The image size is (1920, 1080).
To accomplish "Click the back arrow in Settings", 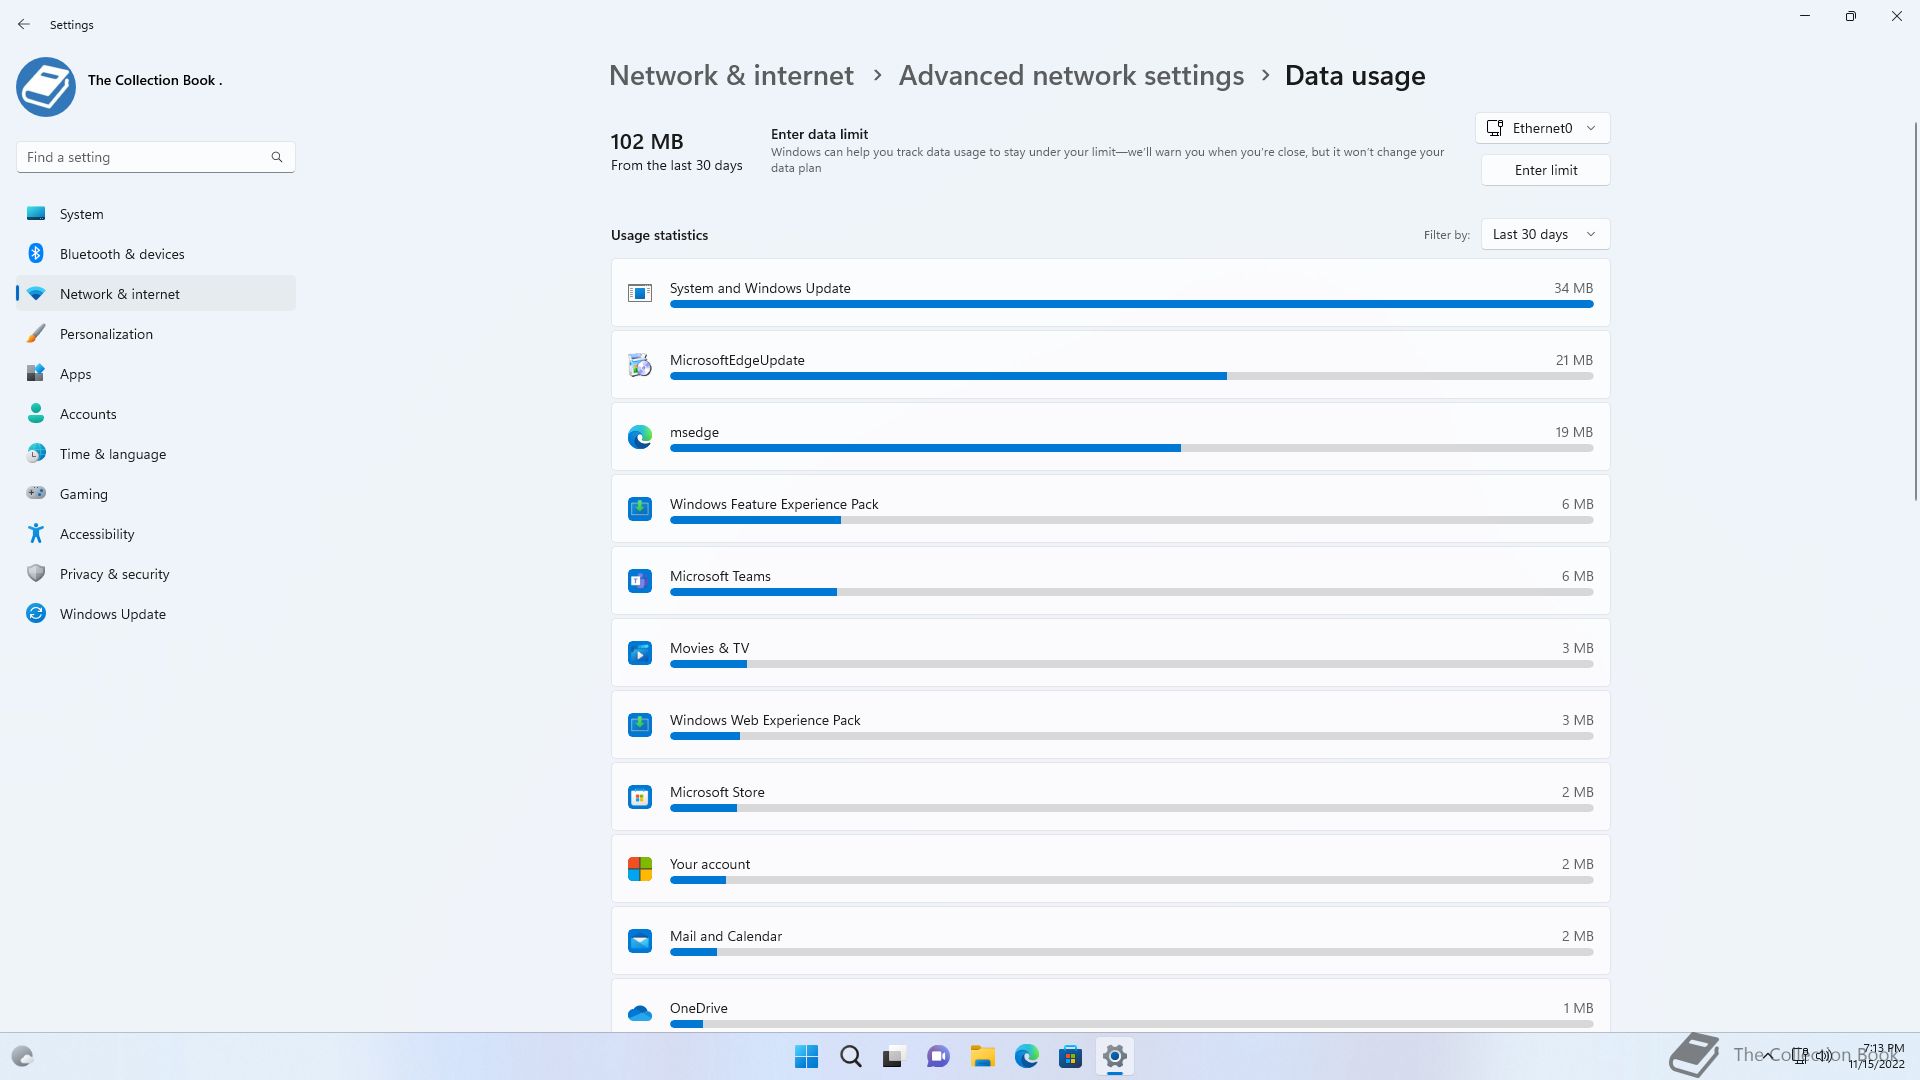I will 24,24.
